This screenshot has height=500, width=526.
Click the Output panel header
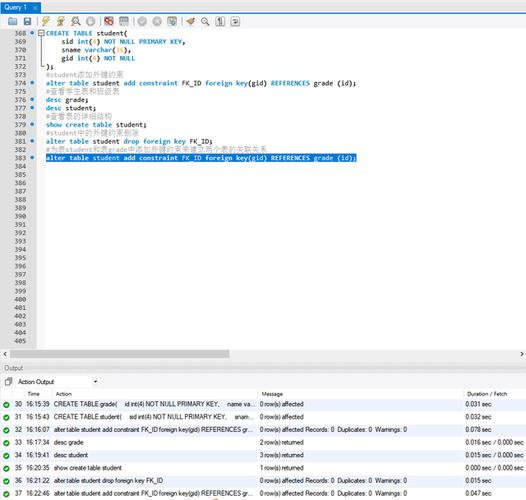pos(13,368)
